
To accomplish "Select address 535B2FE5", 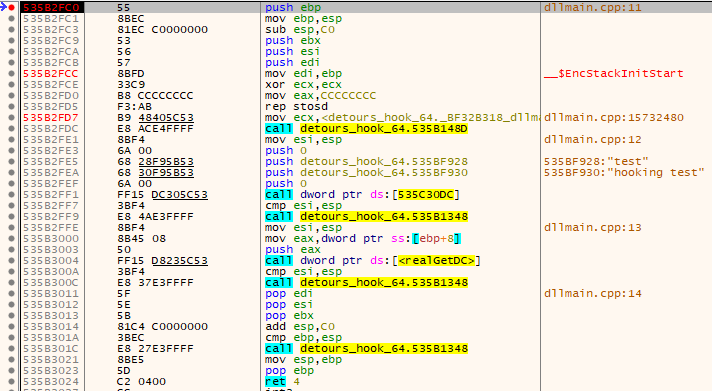I will tap(51, 162).
